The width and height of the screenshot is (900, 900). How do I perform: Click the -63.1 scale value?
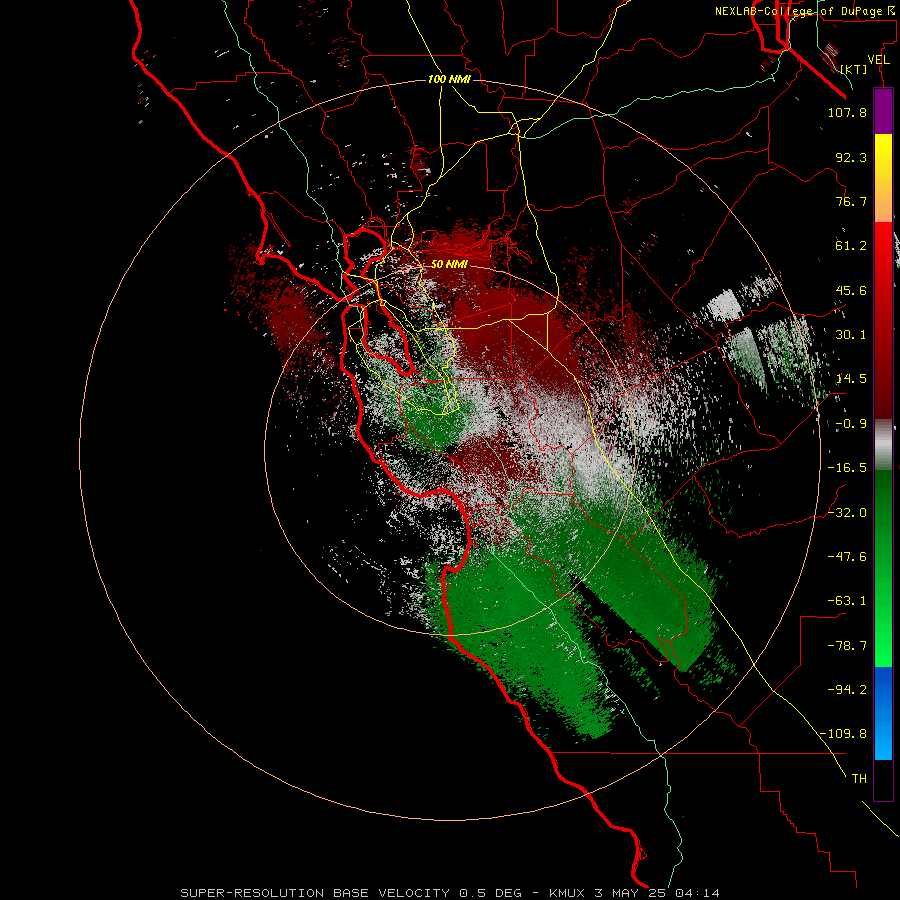point(847,601)
